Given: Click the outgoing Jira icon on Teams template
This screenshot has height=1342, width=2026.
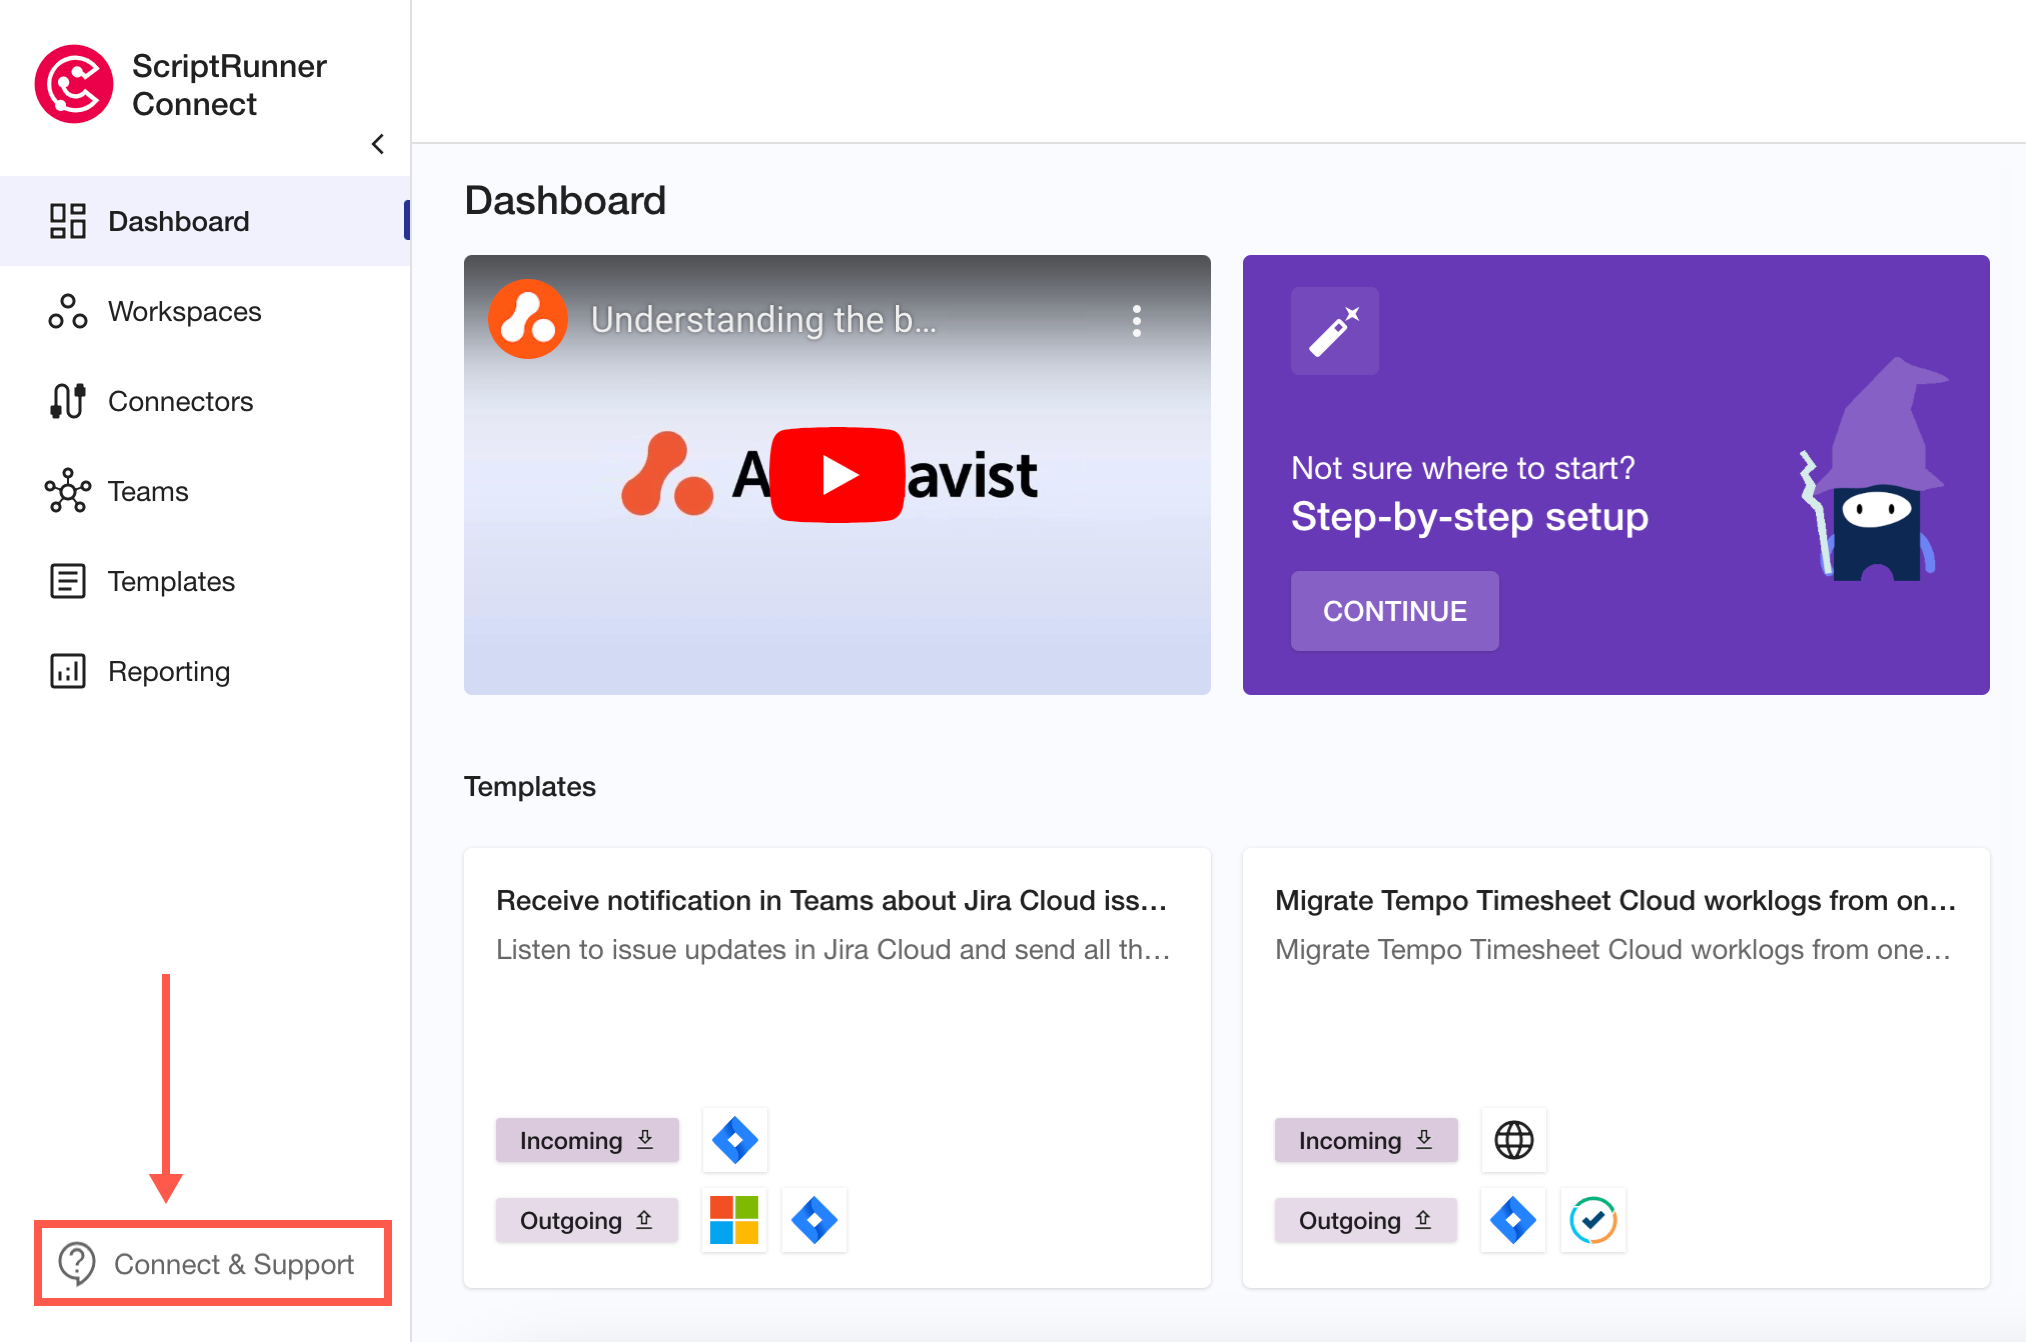Looking at the screenshot, I should click(x=814, y=1220).
